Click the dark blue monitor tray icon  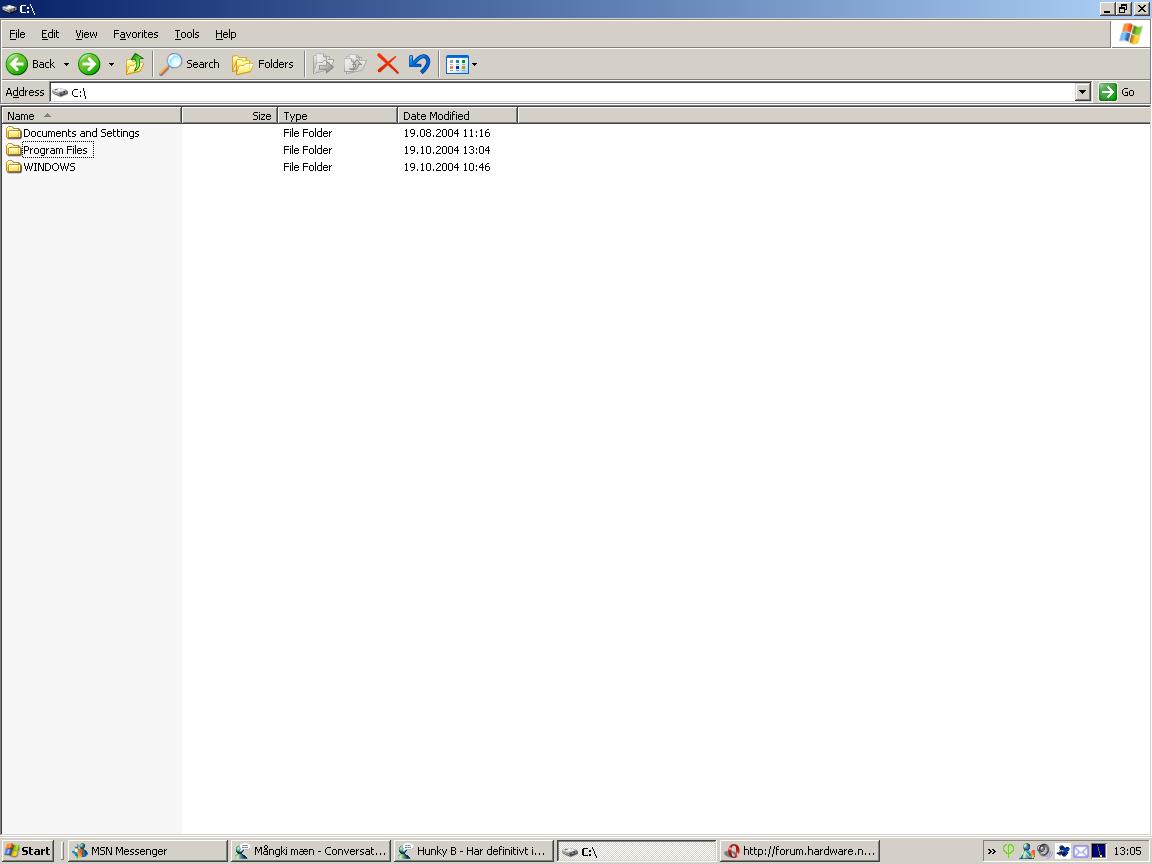click(1099, 851)
